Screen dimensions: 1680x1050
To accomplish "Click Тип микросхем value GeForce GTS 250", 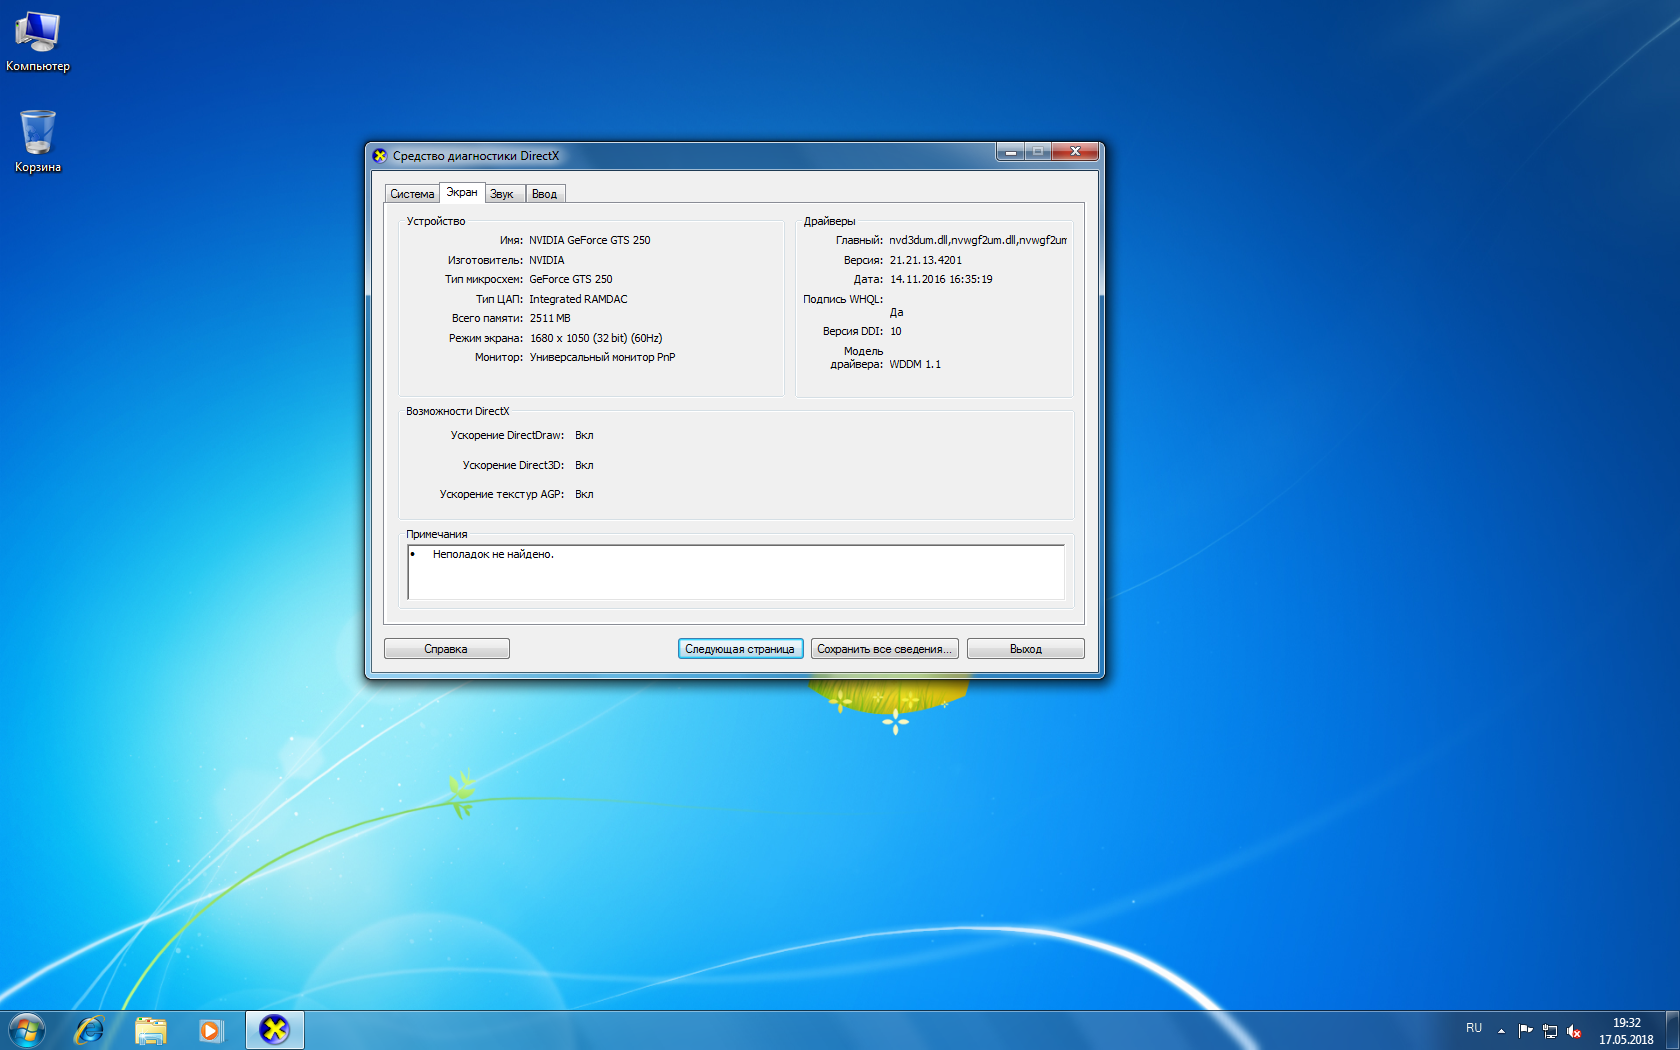I will click(x=571, y=279).
